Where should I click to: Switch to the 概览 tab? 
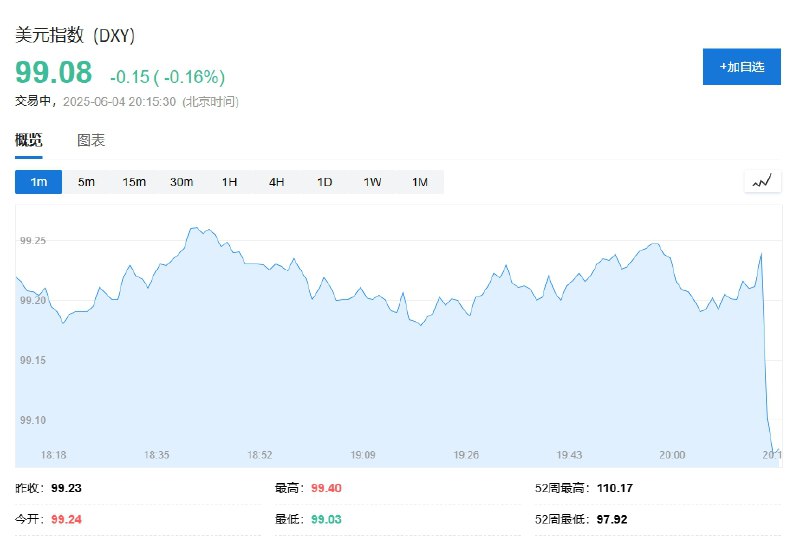pyautogui.click(x=29, y=140)
